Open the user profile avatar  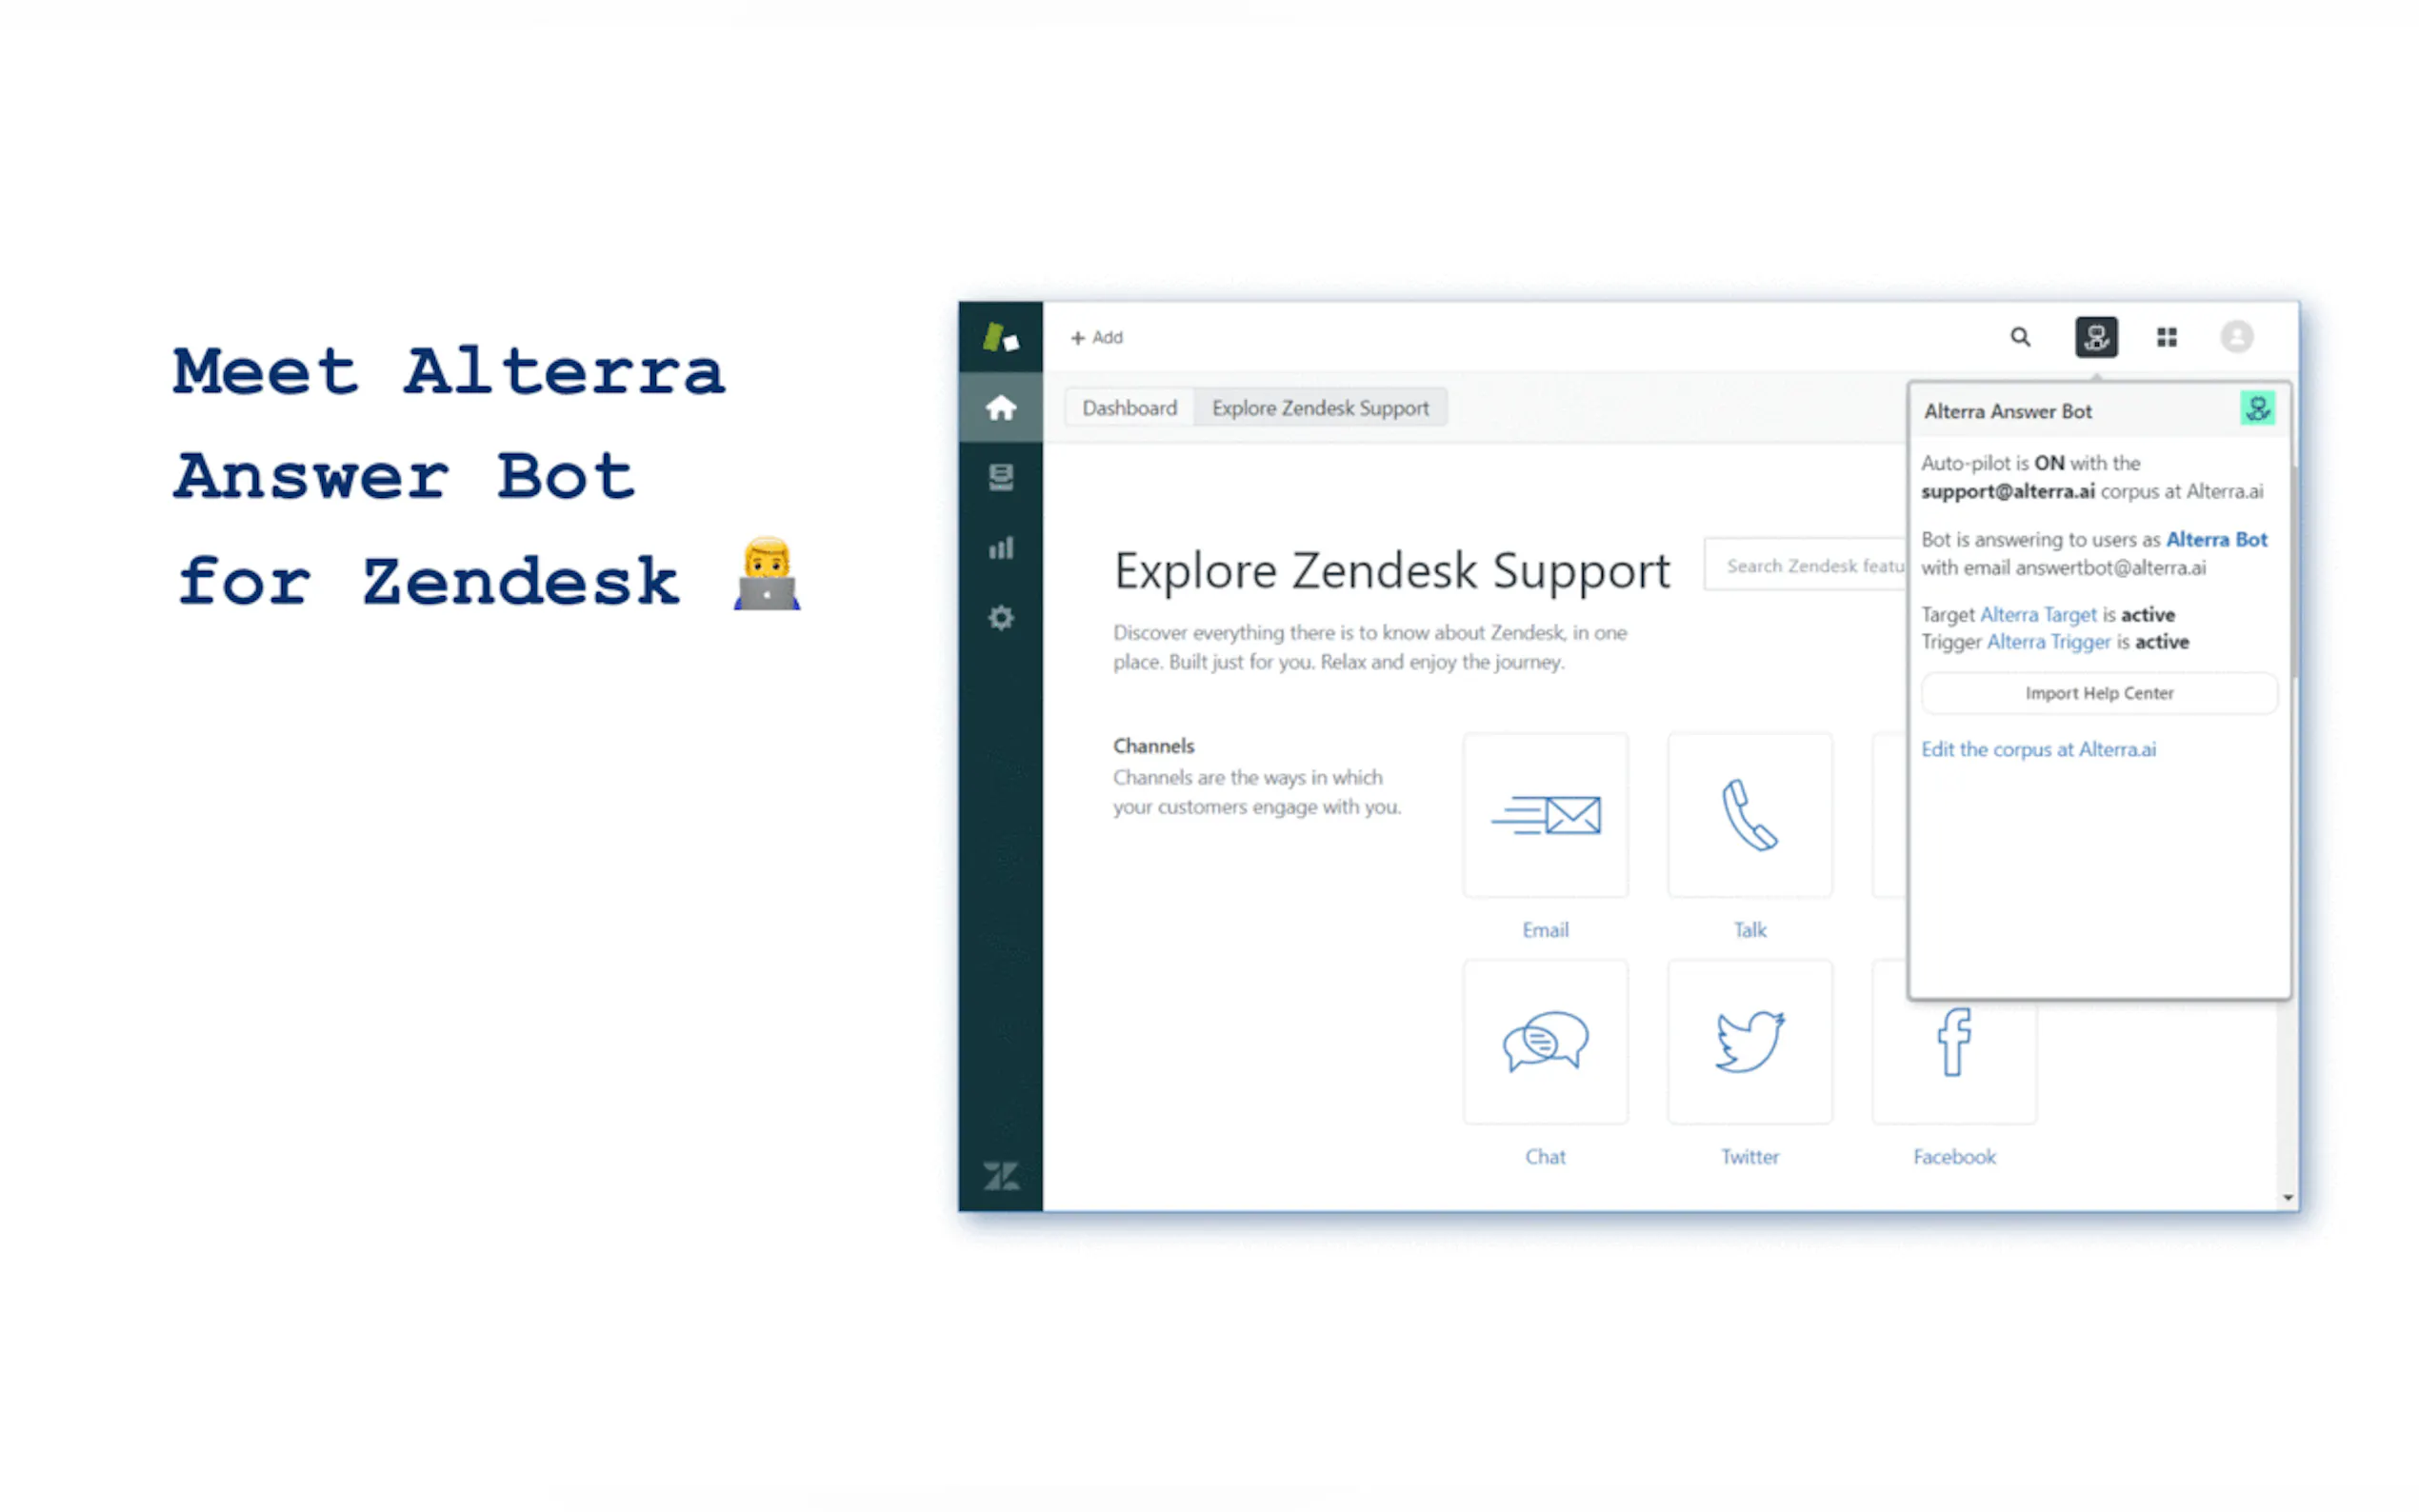(2236, 337)
